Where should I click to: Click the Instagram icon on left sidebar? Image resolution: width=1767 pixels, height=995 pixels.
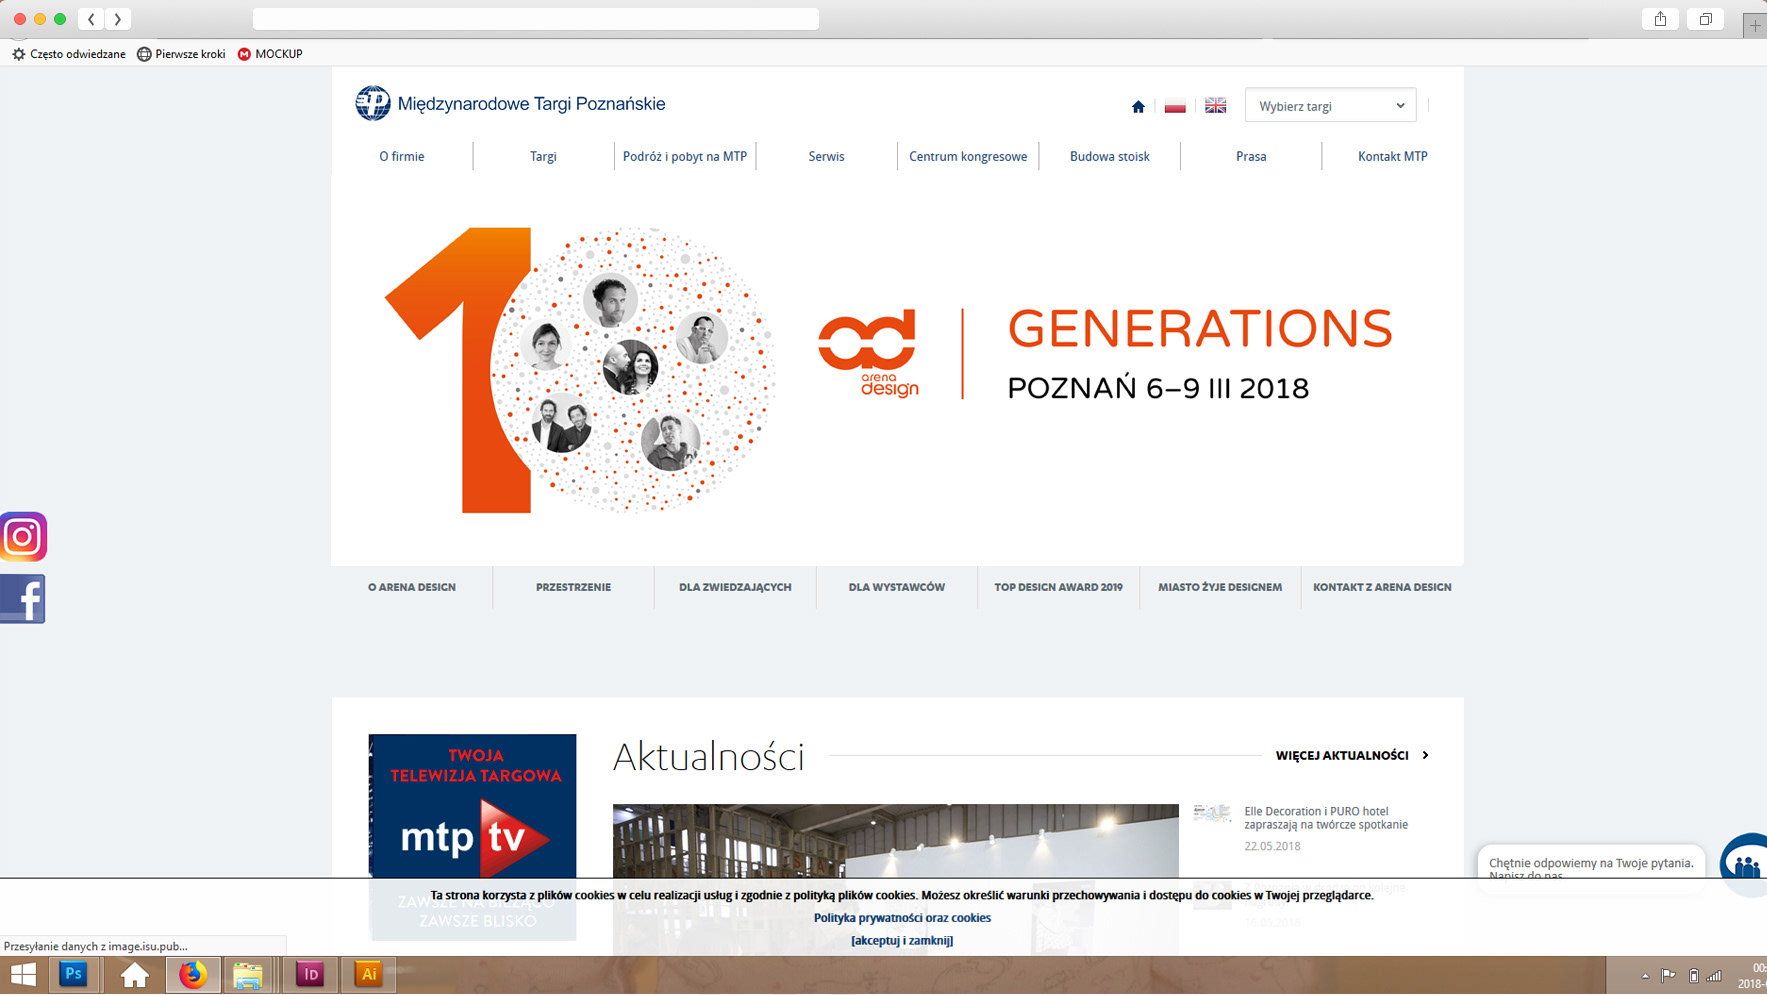point(24,537)
